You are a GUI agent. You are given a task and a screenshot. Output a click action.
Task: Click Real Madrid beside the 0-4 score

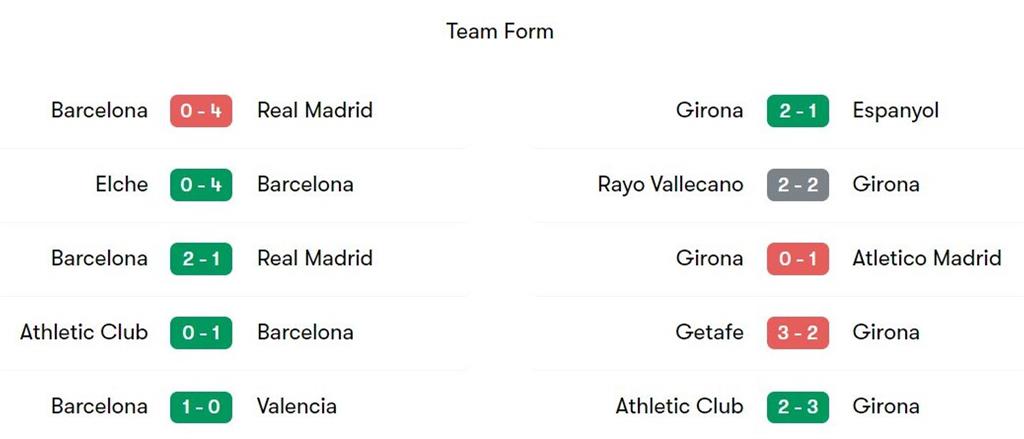(315, 111)
